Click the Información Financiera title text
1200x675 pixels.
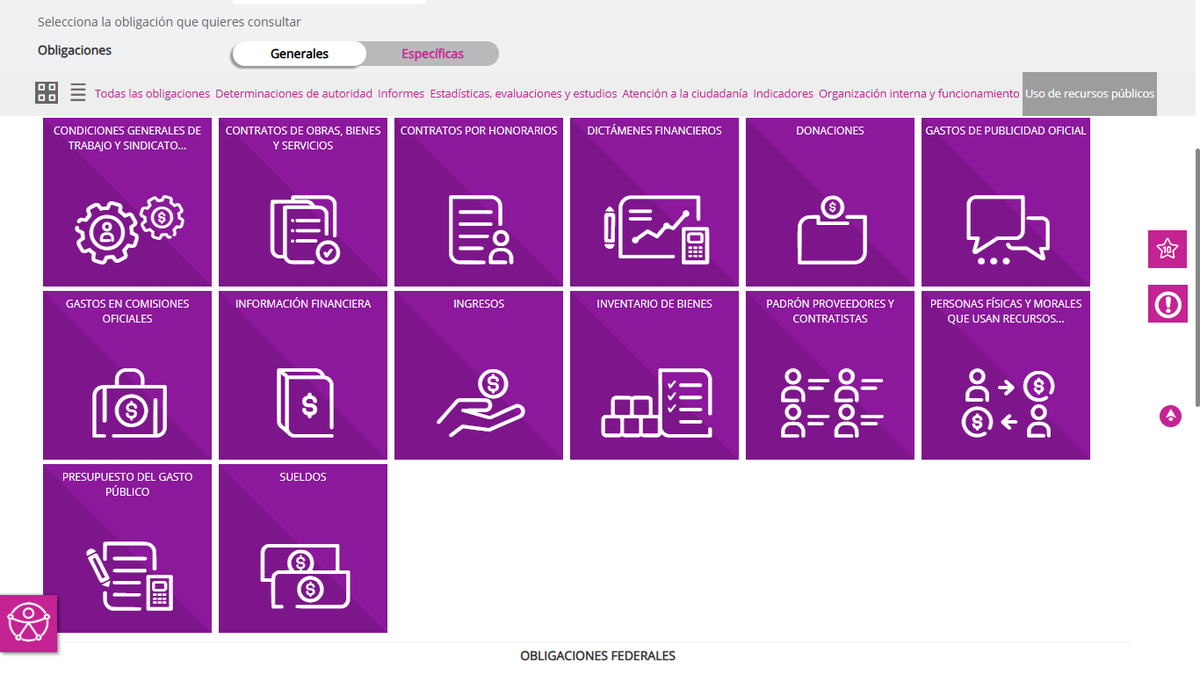tap(303, 304)
